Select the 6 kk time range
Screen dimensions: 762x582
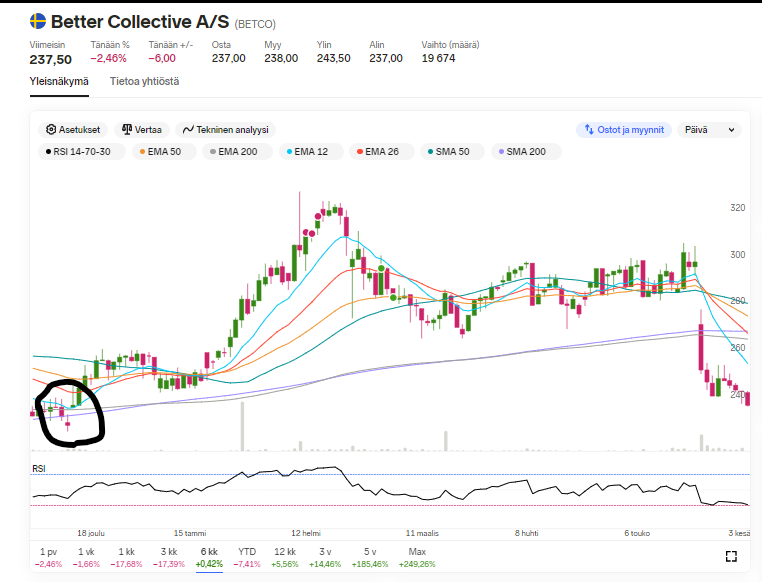pos(209,557)
